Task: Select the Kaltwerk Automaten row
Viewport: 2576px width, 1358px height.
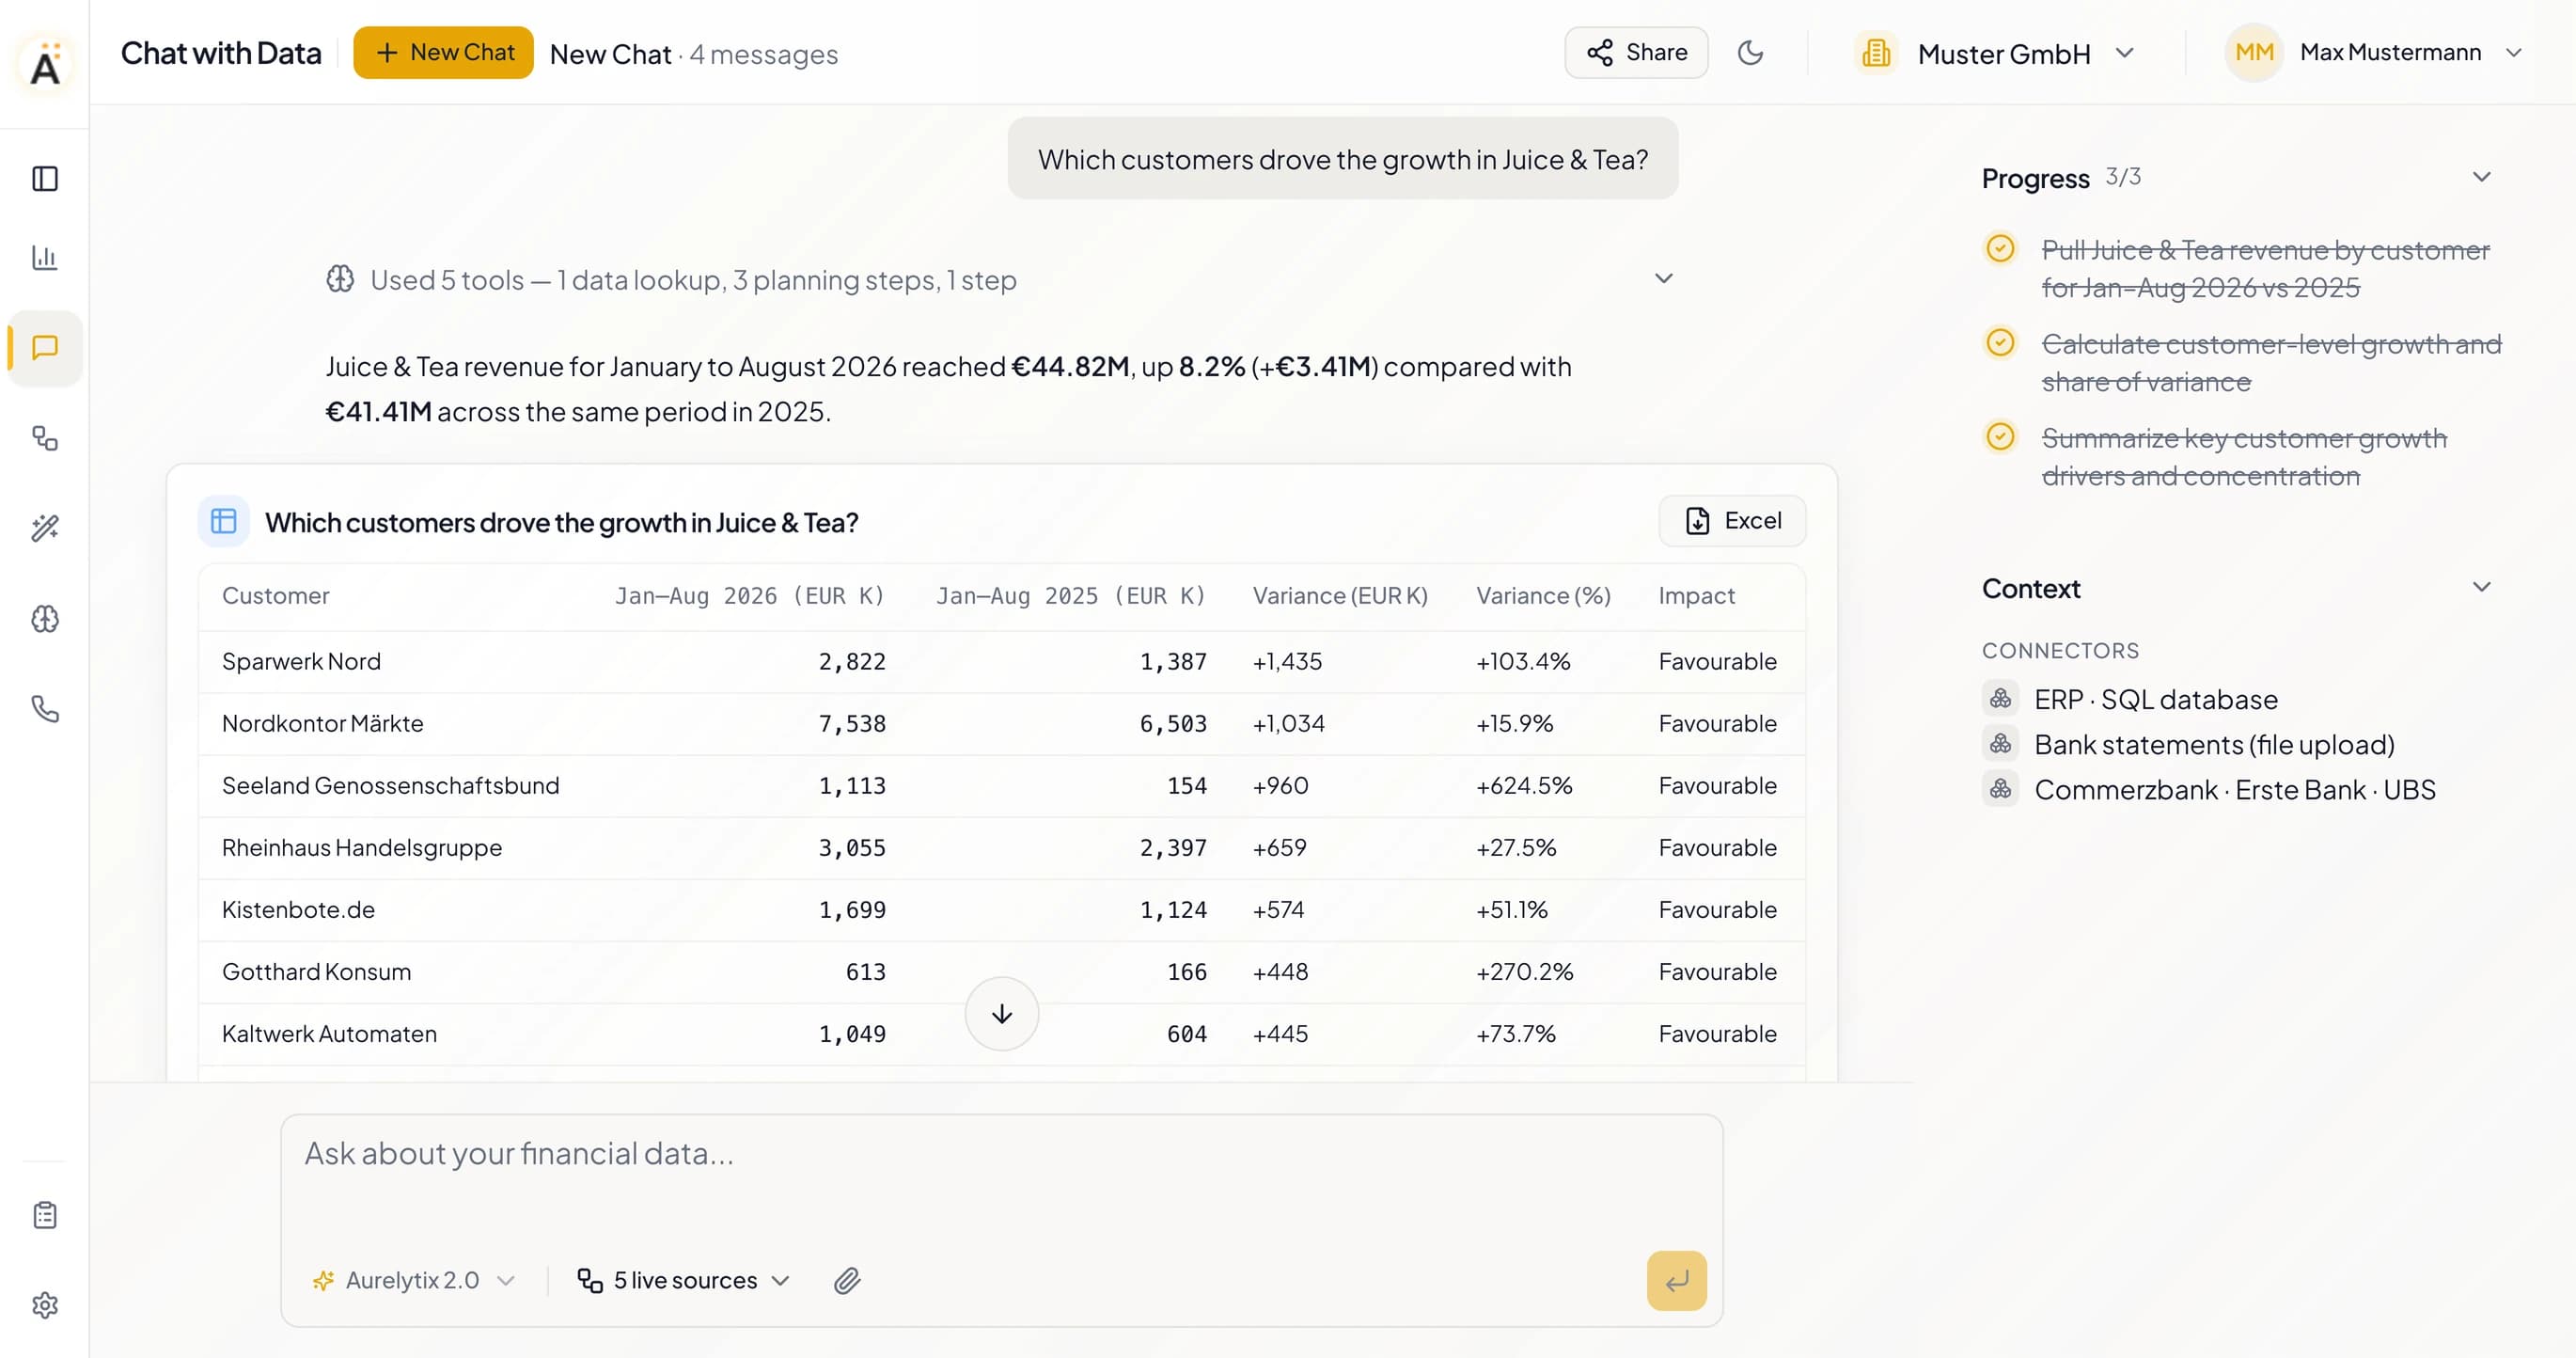Action: (1001, 1033)
